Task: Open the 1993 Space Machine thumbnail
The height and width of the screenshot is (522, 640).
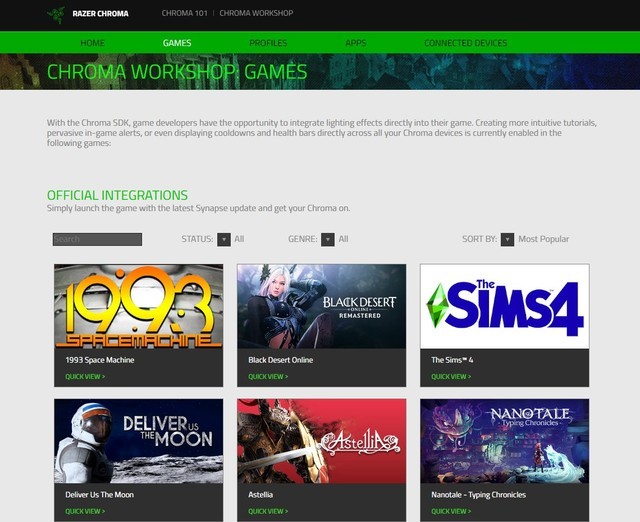Action: click(x=139, y=307)
